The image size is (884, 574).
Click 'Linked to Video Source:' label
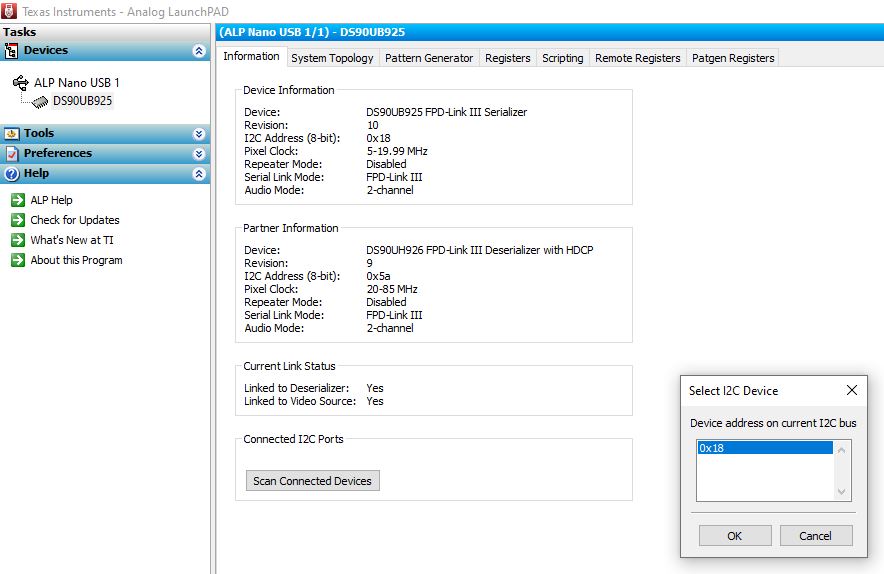pyautogui.click(x=300, y=401)
